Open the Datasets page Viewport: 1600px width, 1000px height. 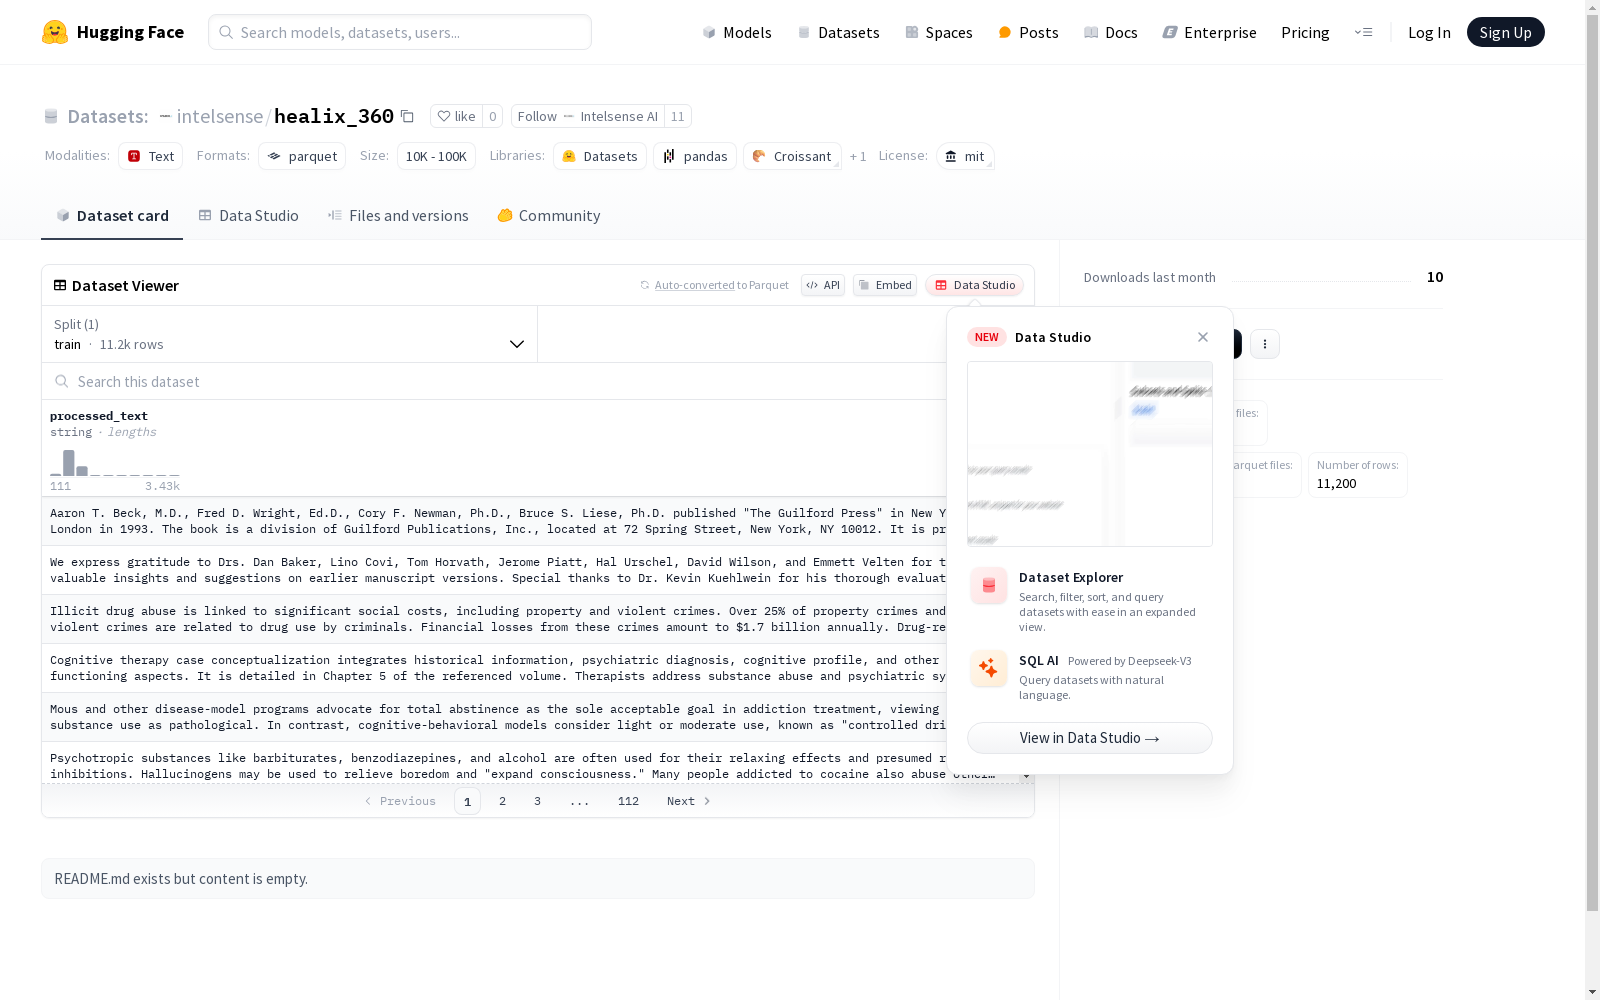[838, 32]
